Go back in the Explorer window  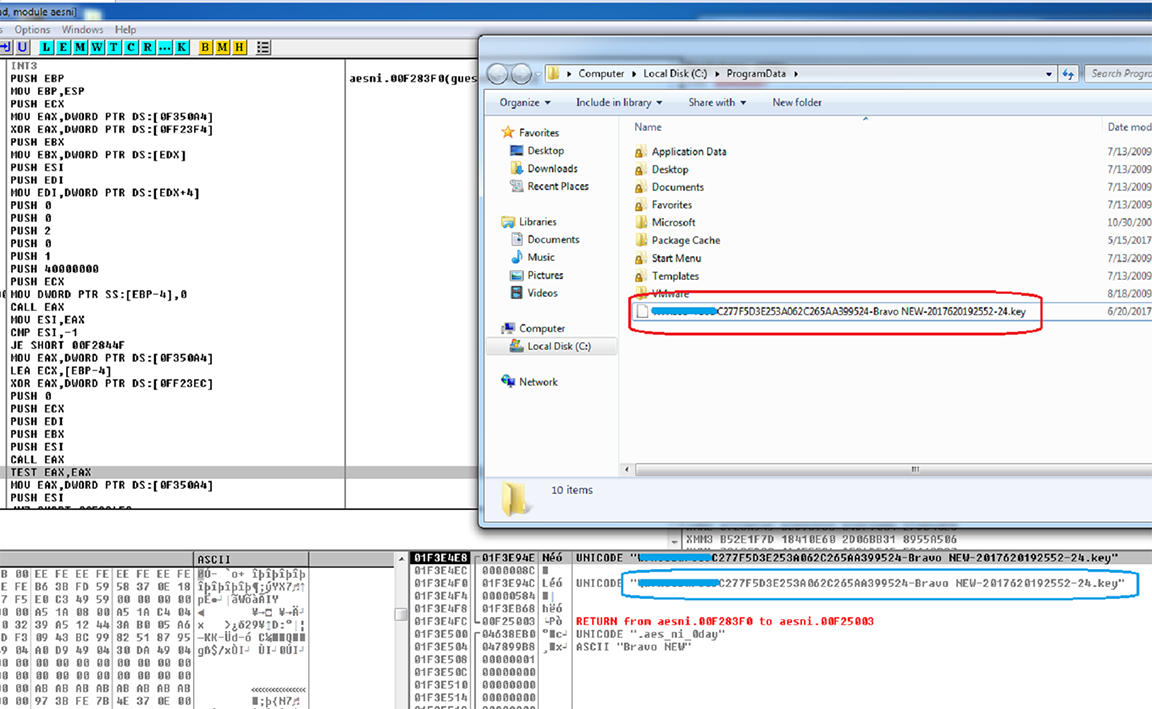[497, 73]
